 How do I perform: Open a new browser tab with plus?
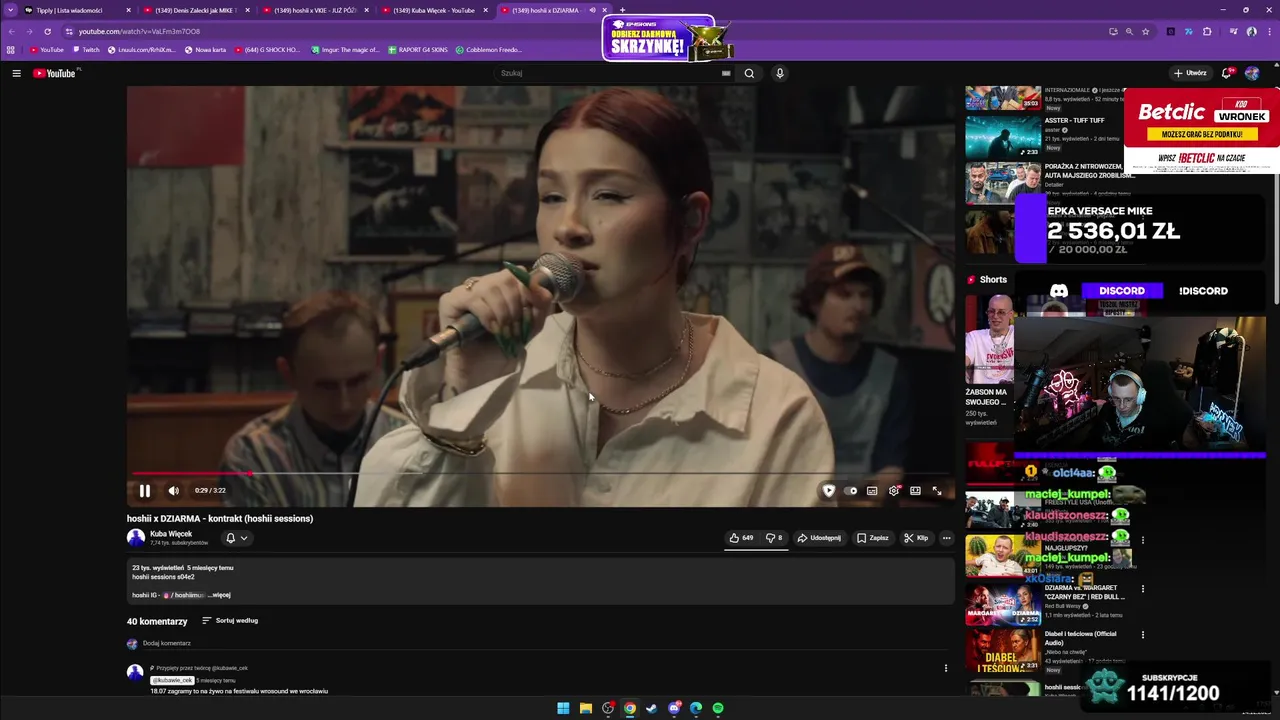622,10
